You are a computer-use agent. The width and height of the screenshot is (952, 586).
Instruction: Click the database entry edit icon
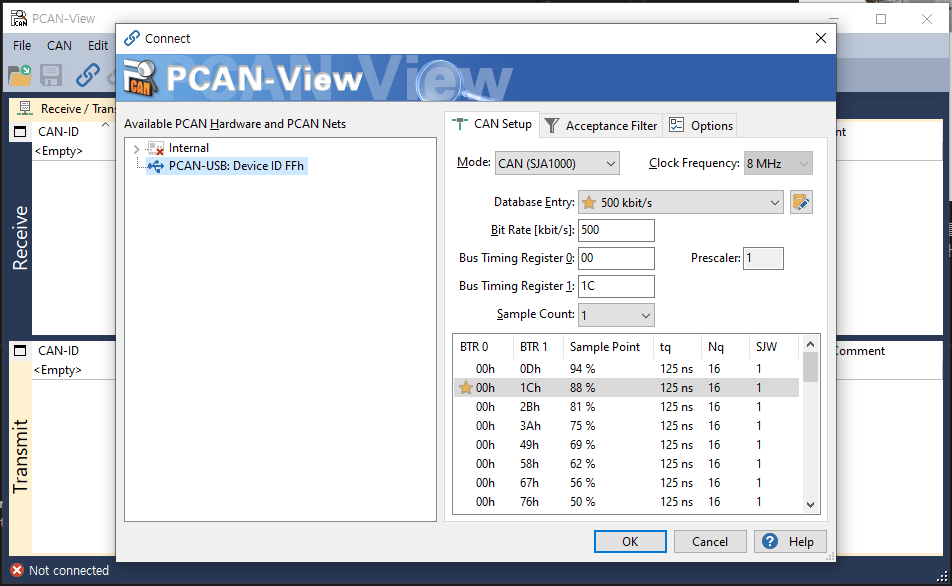point(801,202)
